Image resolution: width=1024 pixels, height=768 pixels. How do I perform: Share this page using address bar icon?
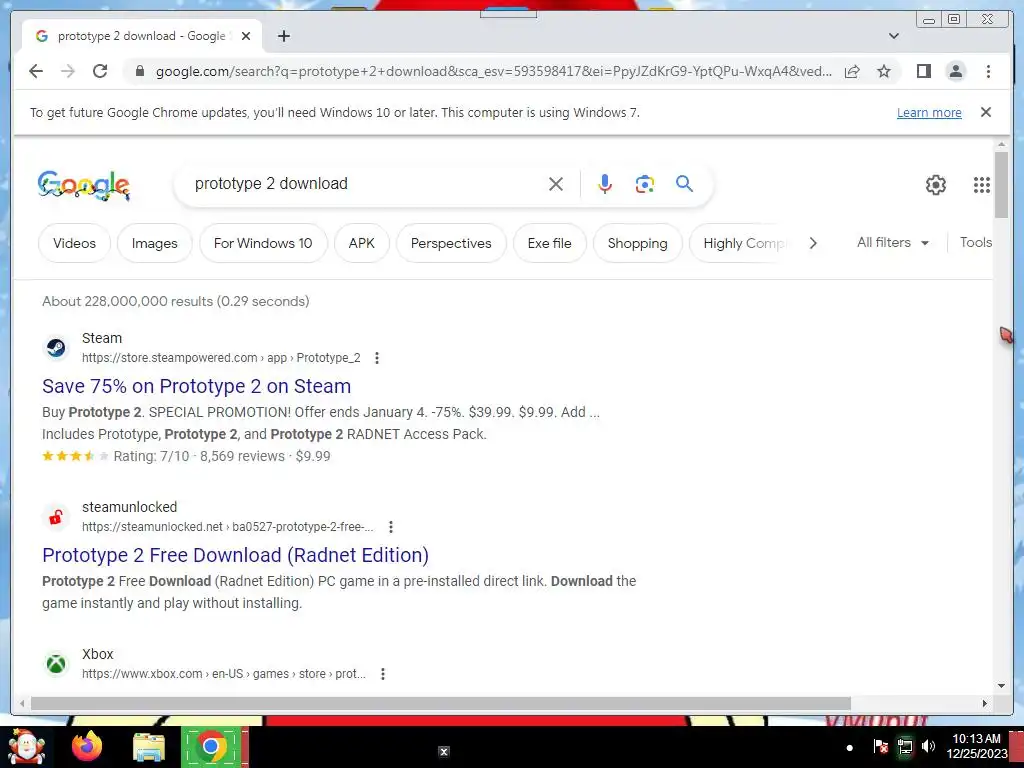pyautogui.click(x=852, y=71)
